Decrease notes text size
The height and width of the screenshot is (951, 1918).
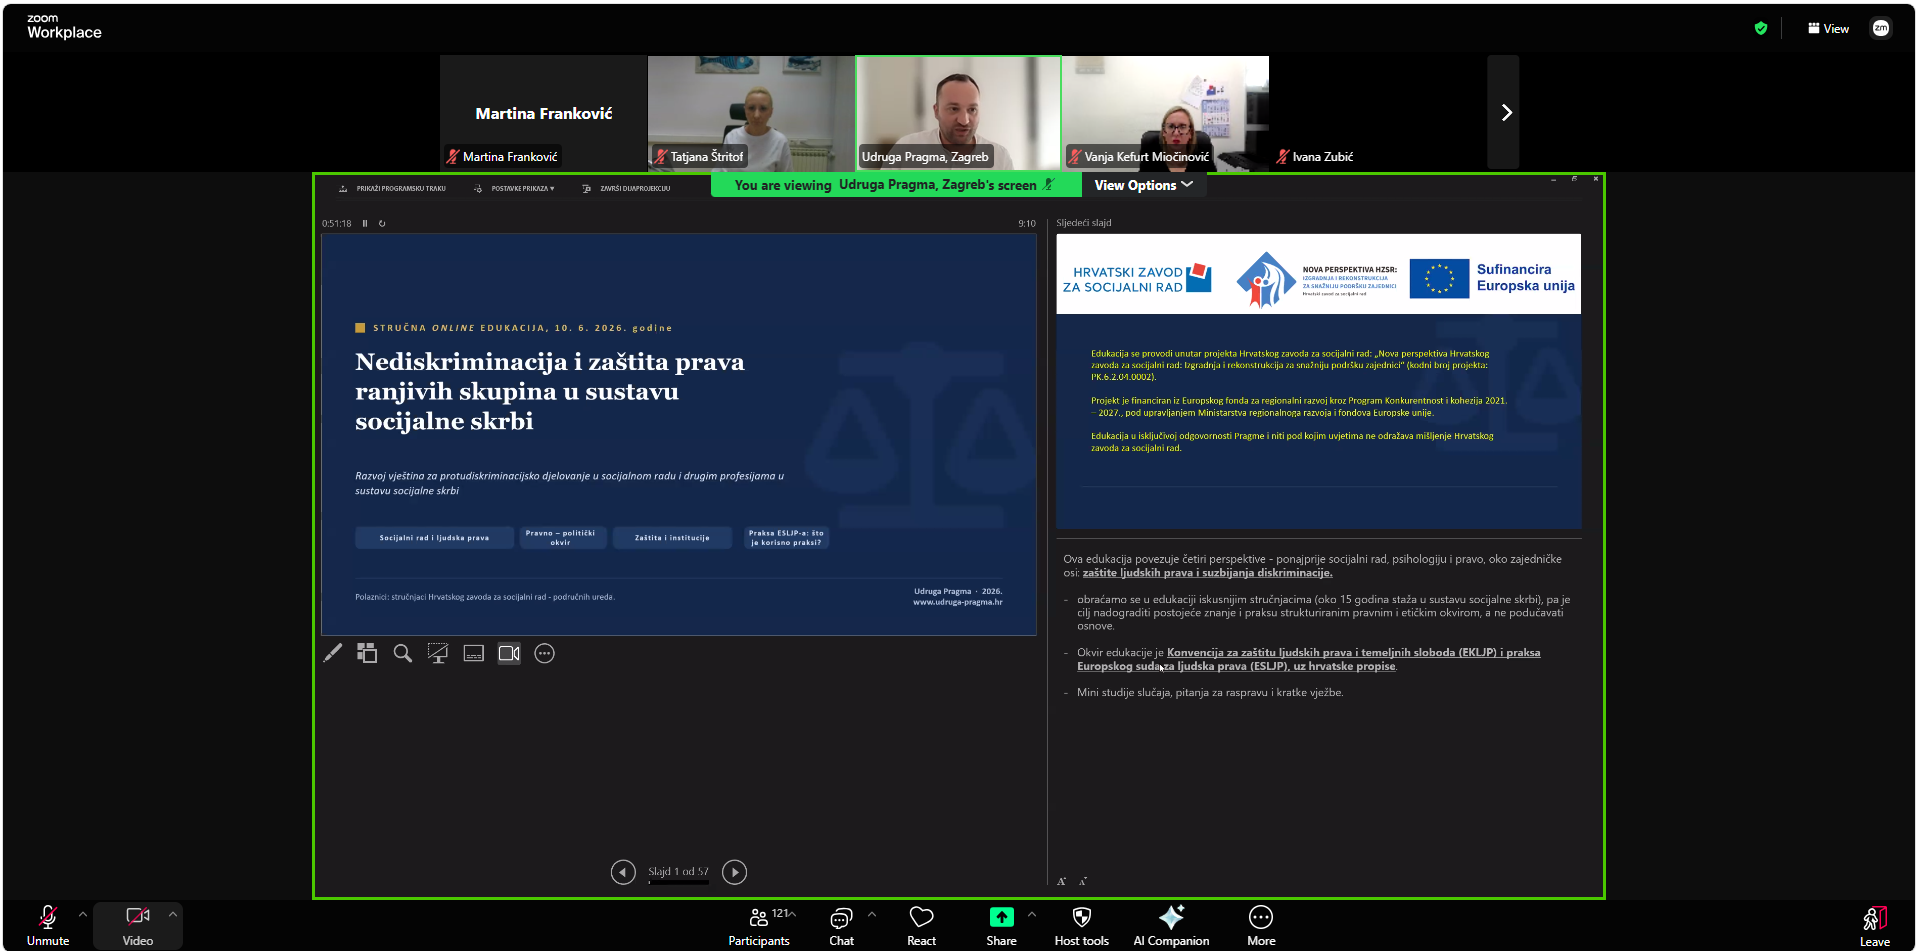[x=1082, y=881]
